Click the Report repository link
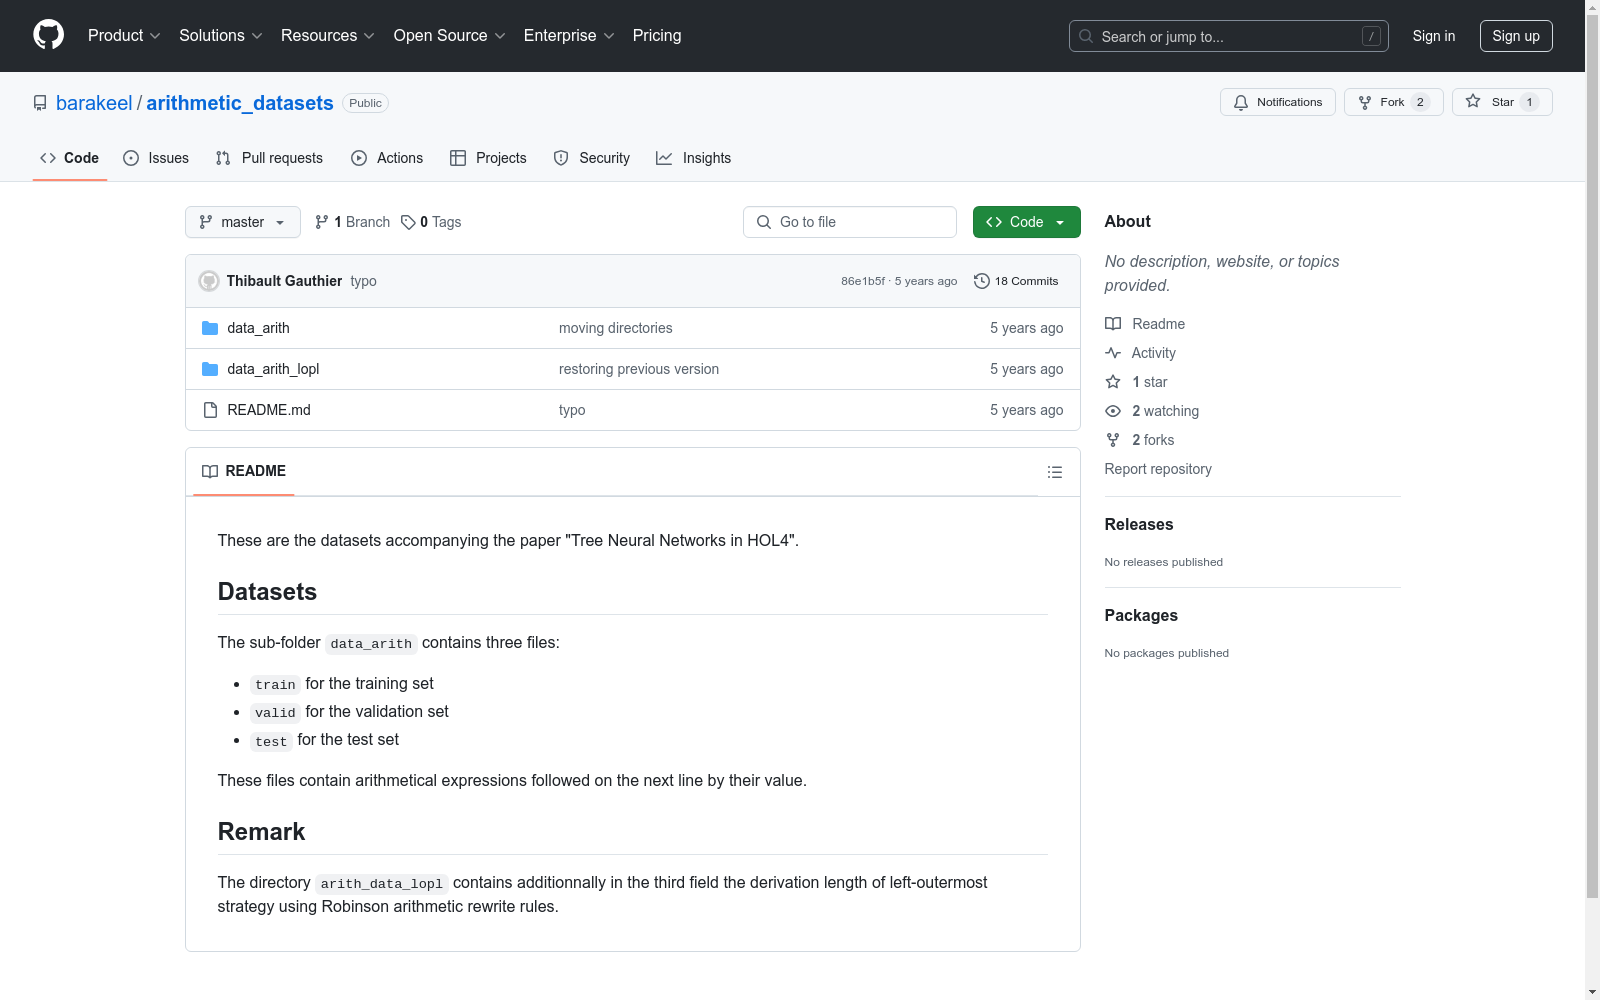This screenshot has width=1600, height=1000. coord(1158,469)
